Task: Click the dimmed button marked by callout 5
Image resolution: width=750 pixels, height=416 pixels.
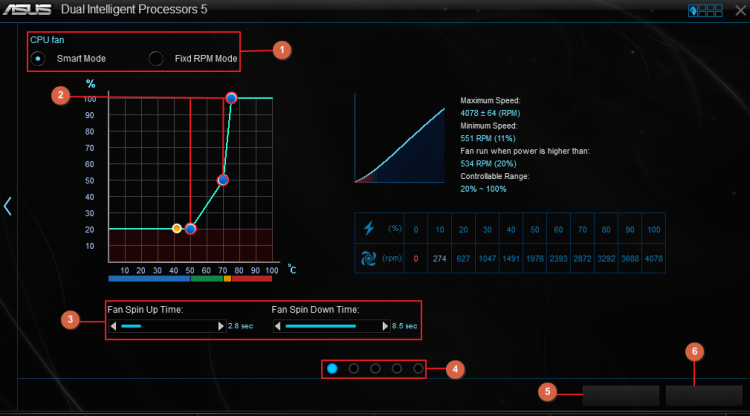Action: (x=621, y=396)
